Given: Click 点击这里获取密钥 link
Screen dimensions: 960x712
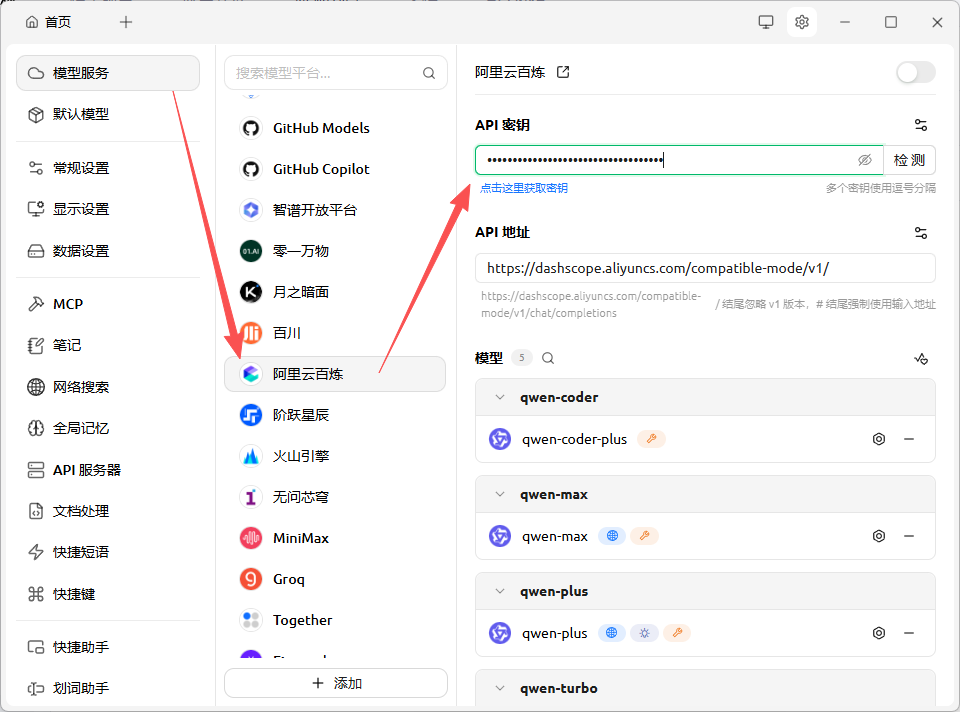Looking at the screenshot, I should 523,188.
